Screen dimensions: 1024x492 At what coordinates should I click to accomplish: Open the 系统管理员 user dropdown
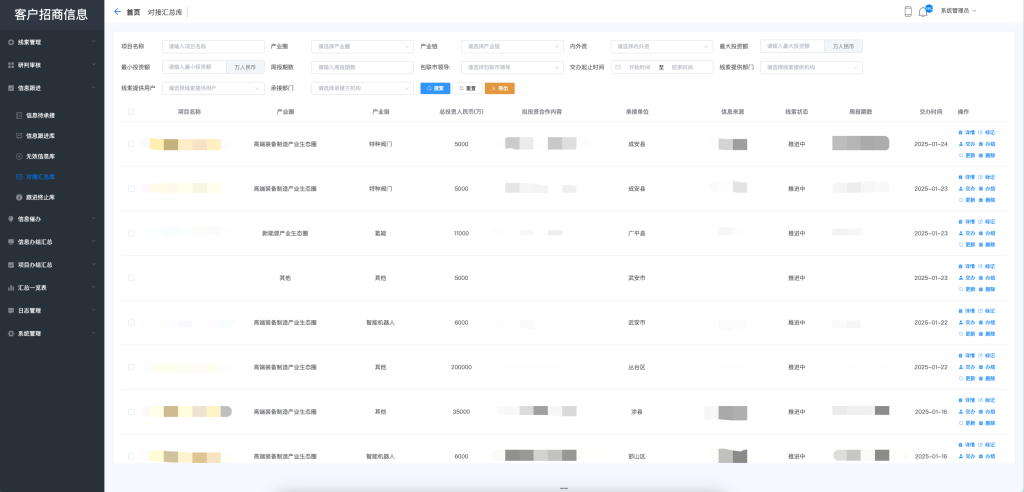pos(958,12)
